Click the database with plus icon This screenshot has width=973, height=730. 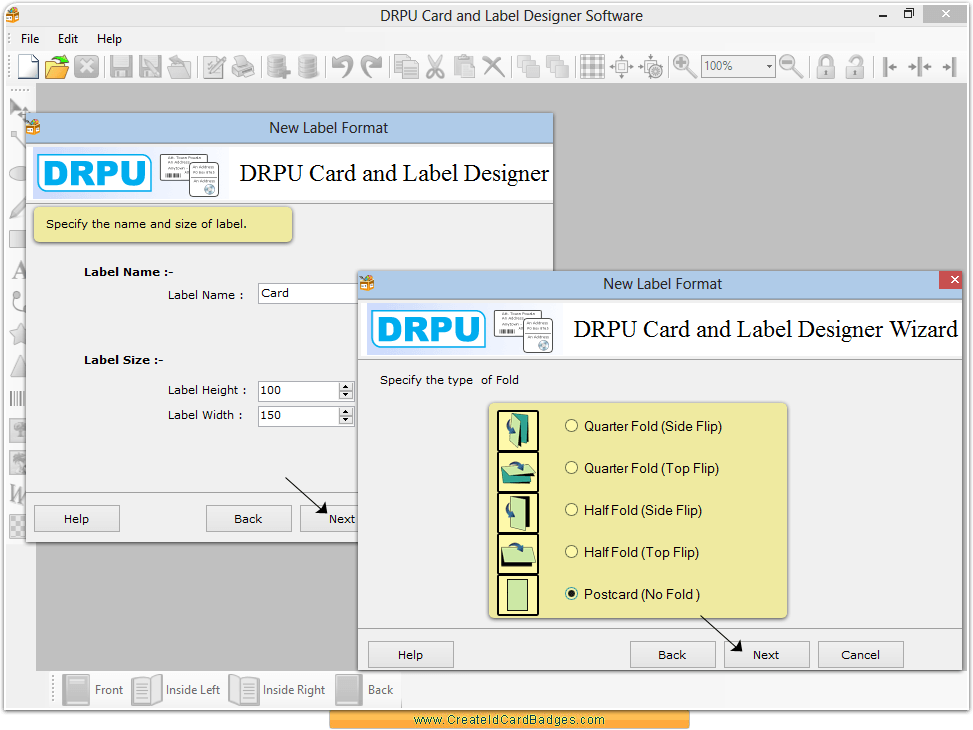click(x=278, y=66)
